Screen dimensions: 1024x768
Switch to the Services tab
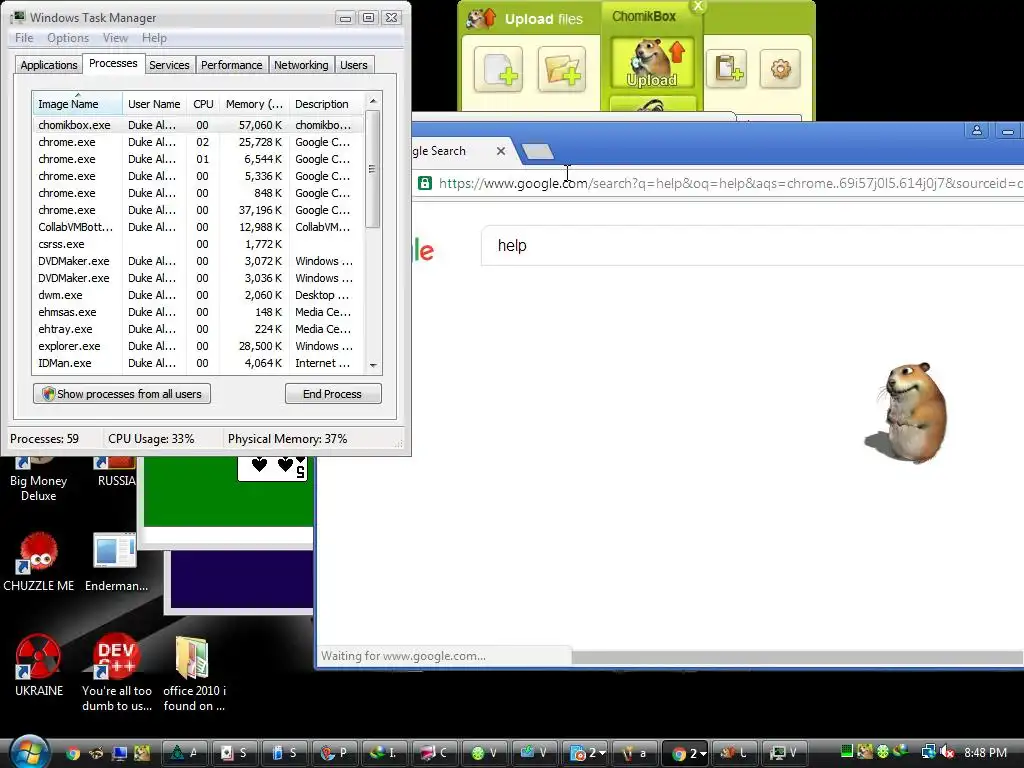[169, 65]
